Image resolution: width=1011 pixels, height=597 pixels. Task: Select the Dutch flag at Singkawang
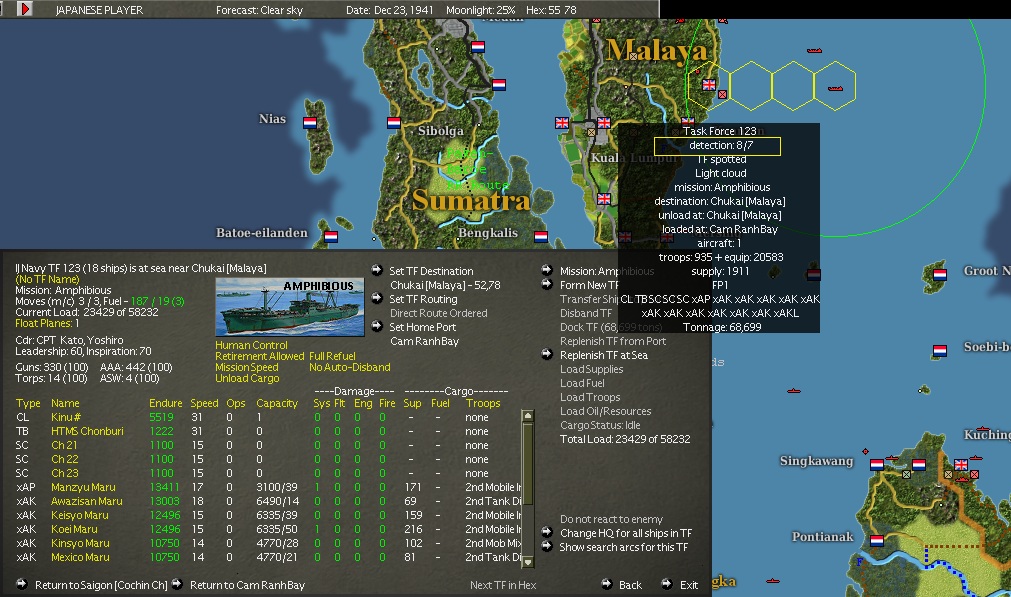click(877, 464)
